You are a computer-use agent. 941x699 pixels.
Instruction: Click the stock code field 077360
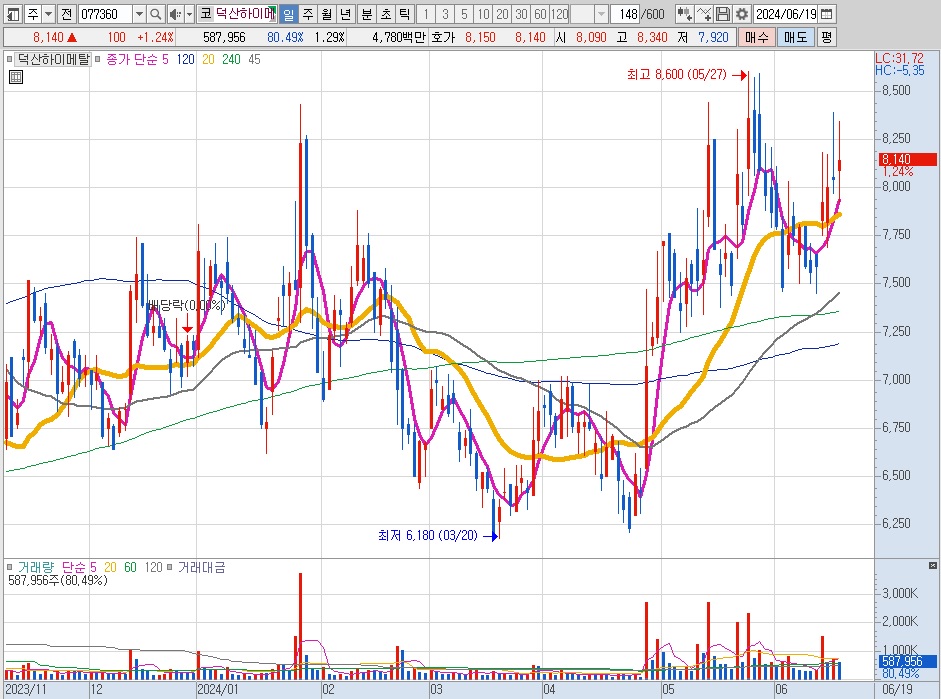pyautogui.click(x=106, y=14)
